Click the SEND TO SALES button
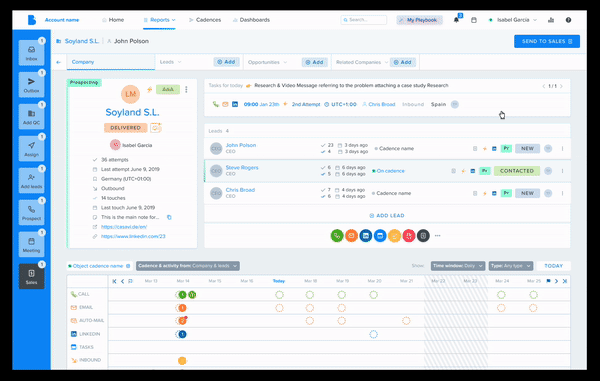The width and height of the screenshot is (600, 381). [x=547, y=41]
